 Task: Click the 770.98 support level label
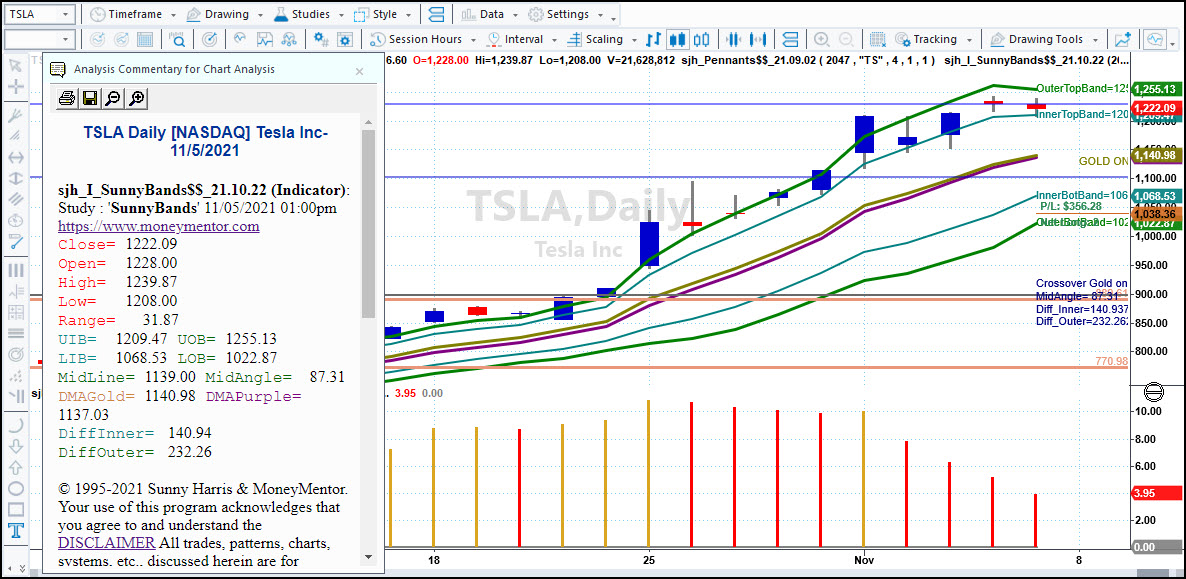point(1111,362)
